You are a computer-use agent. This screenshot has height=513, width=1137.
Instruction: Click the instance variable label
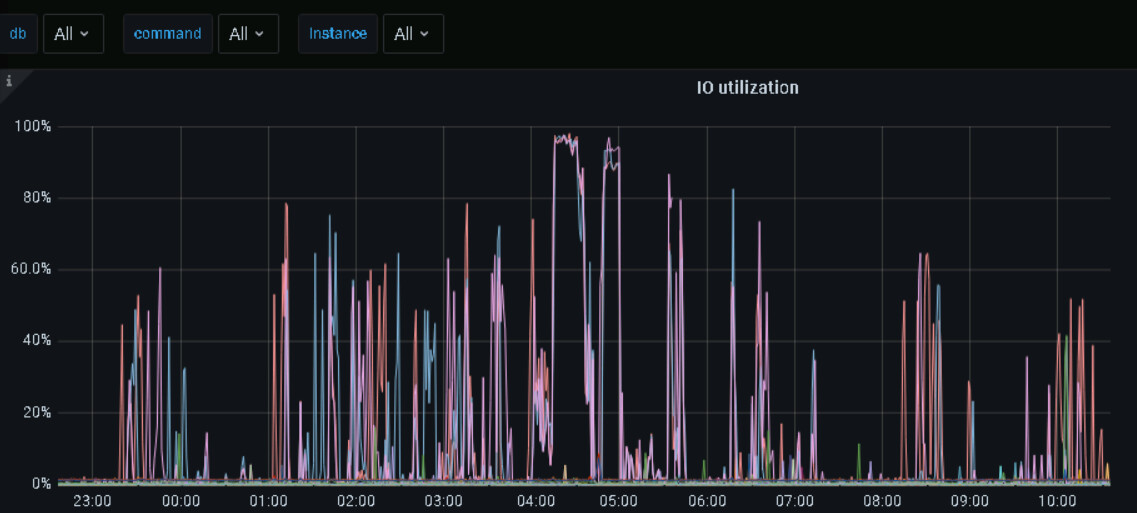point(338,33)
